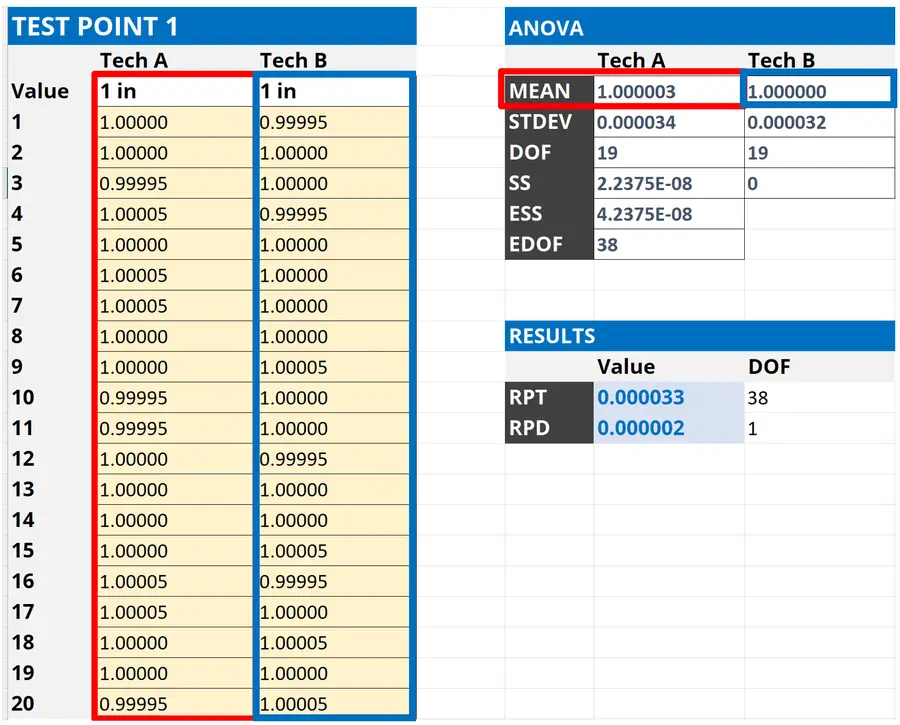Select Tech A 0.99995 in row 20
The image size is (900, 725).
coord(174,703)
